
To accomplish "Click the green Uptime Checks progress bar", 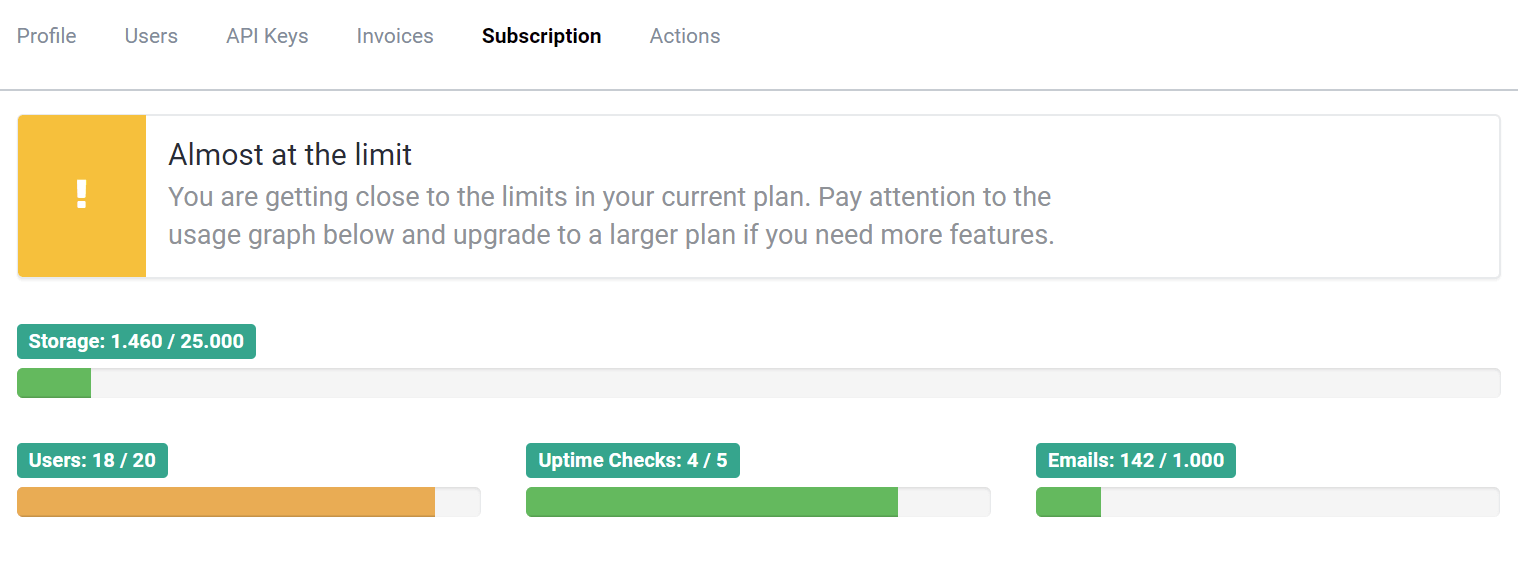I will coord(712,502).
